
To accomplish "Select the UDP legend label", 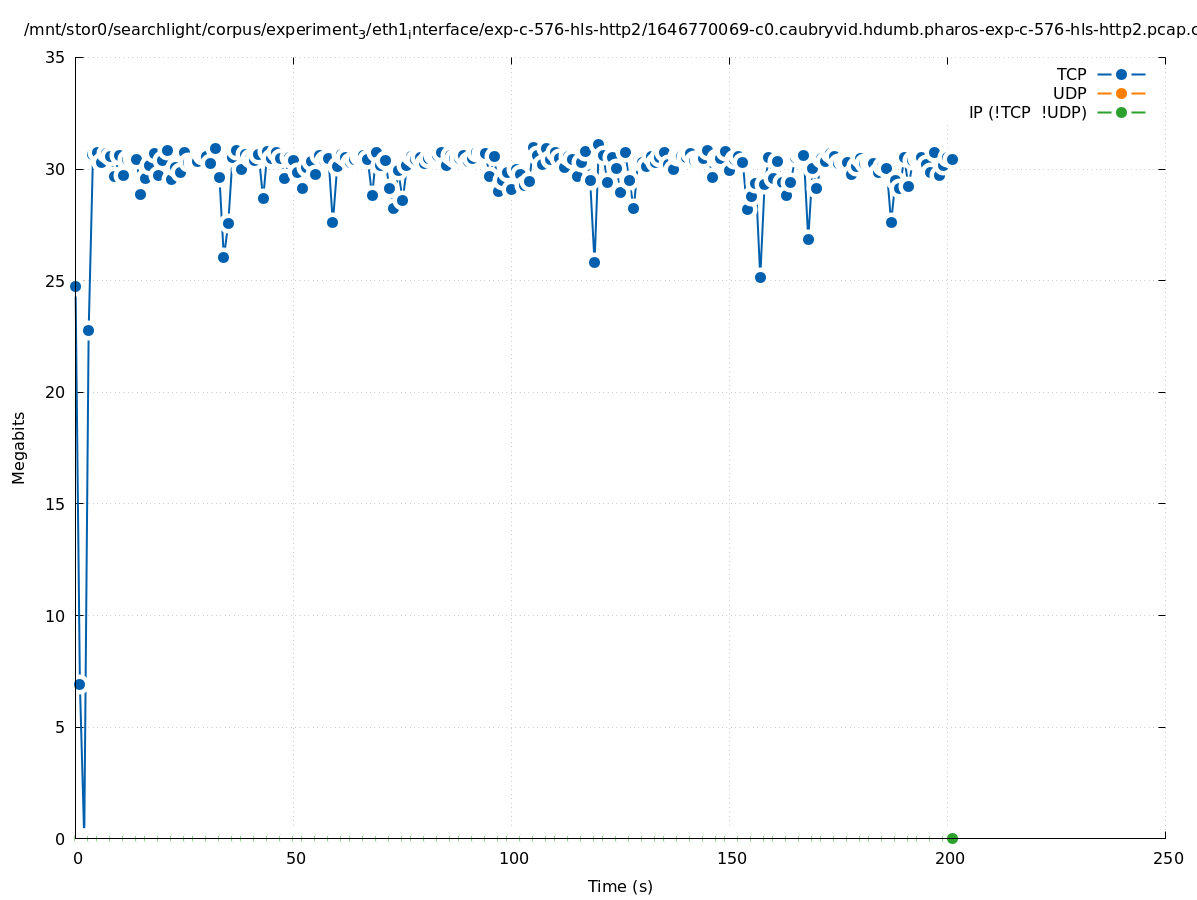I will [x=1069, y=93].
